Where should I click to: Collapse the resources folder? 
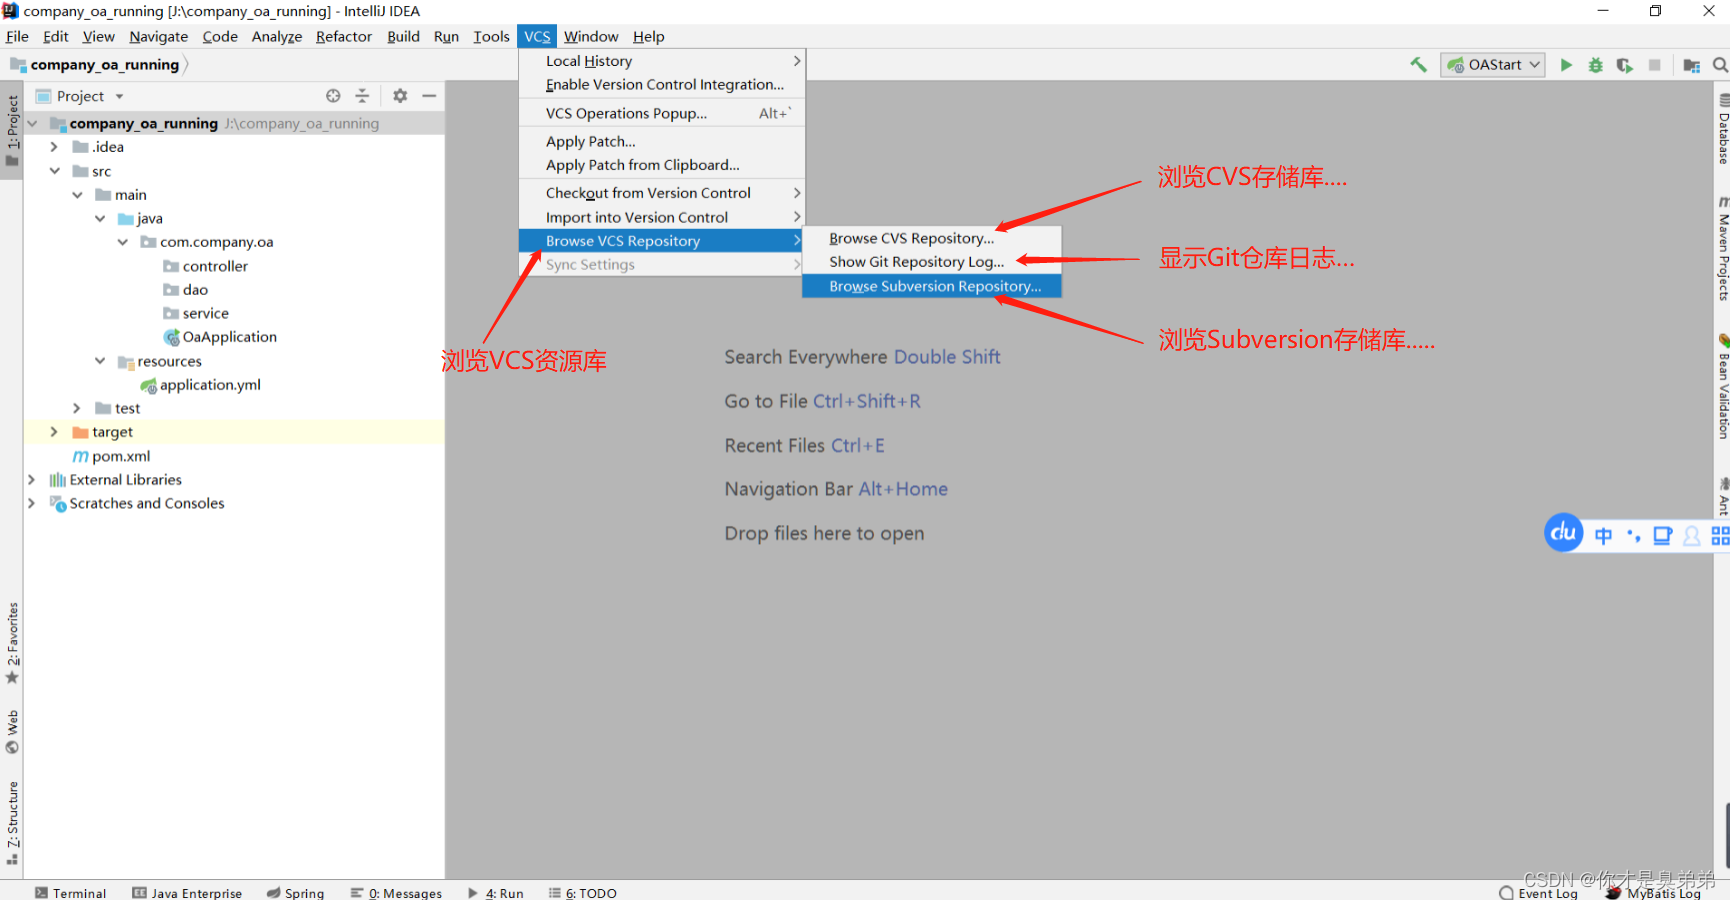[x=100, y=361]
